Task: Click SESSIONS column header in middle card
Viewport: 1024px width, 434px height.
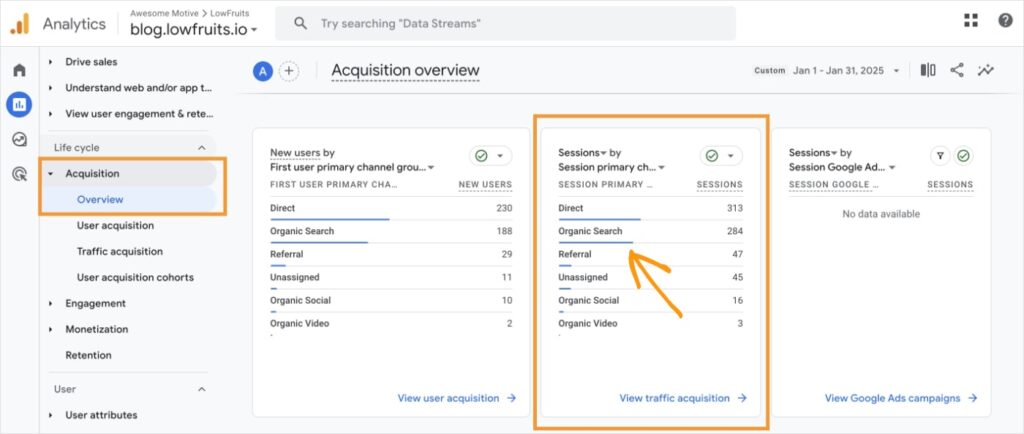Action: pos(720,185)
